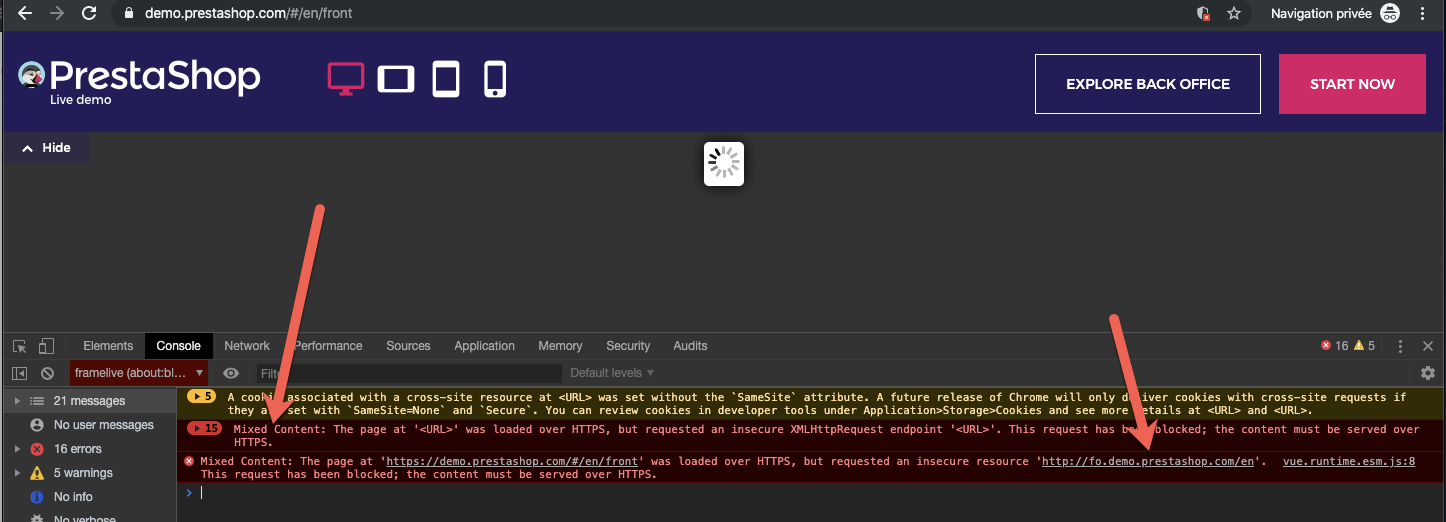Click the 5 warnings counter in DevTools toolbar

[x=1364, y=346]
